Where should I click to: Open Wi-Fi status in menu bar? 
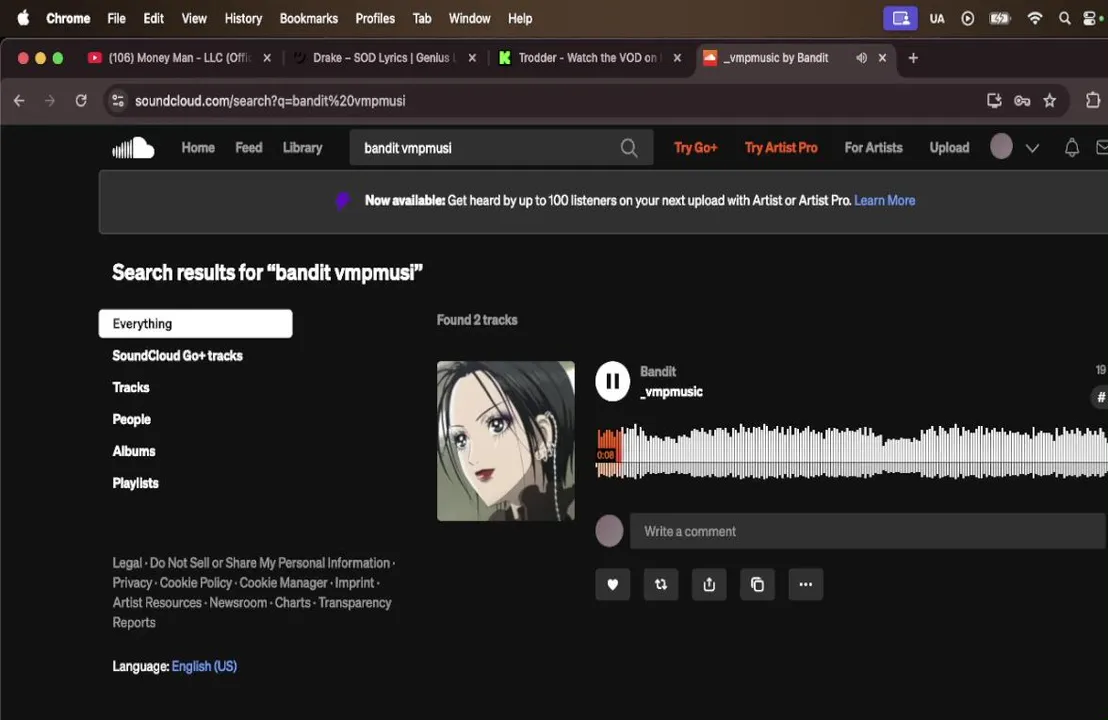coord(1035,18)
